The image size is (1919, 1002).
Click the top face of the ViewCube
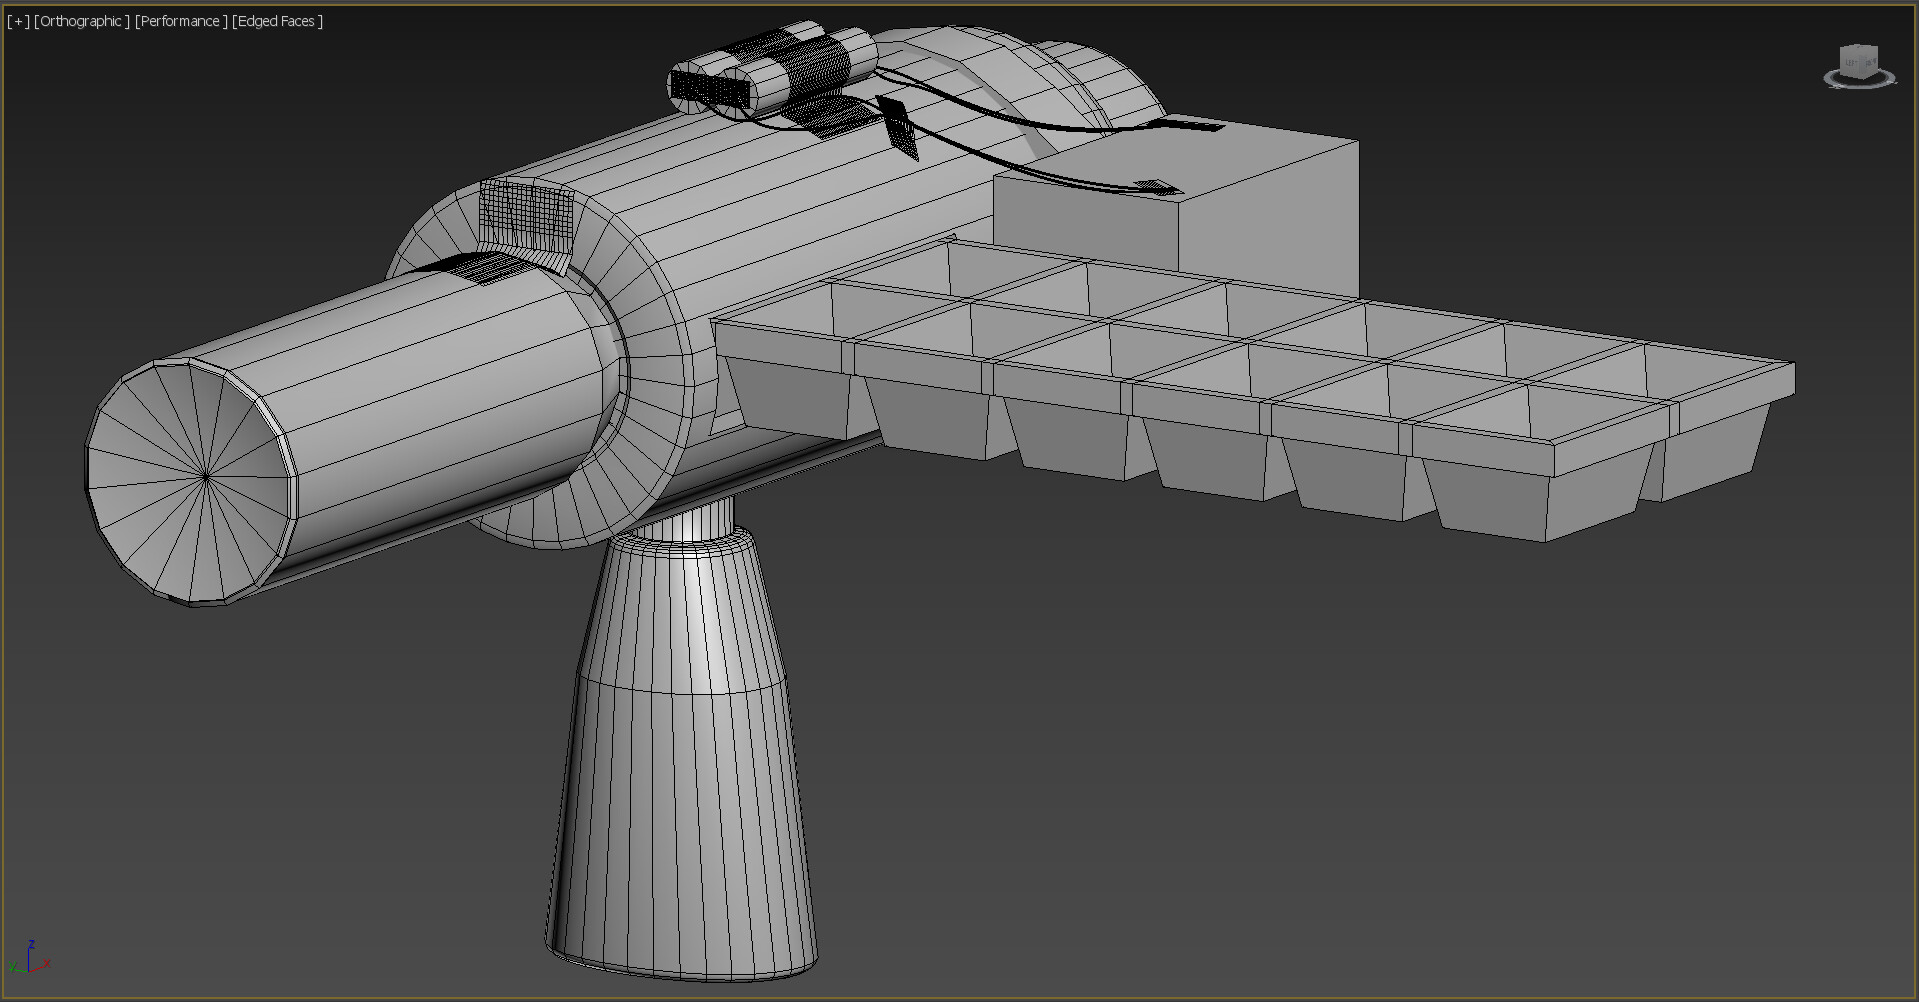click(x=1858, y=46)
